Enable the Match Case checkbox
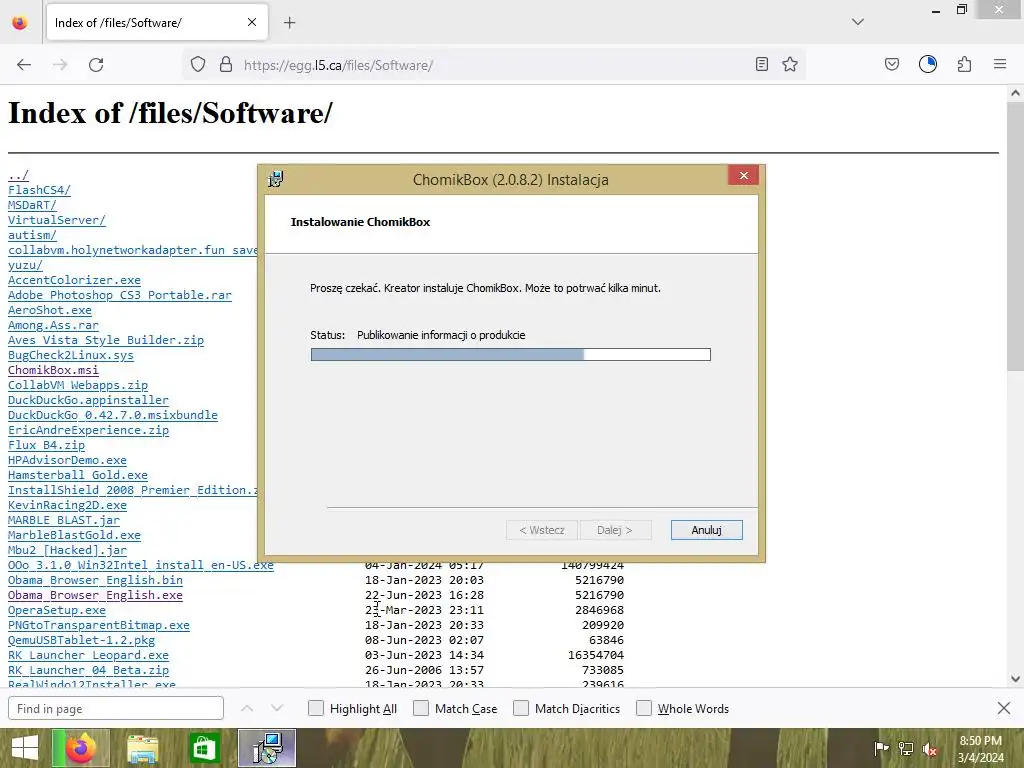Image resolution: width=1024 pixels, height=768 pixels. (x=421, y=709)
